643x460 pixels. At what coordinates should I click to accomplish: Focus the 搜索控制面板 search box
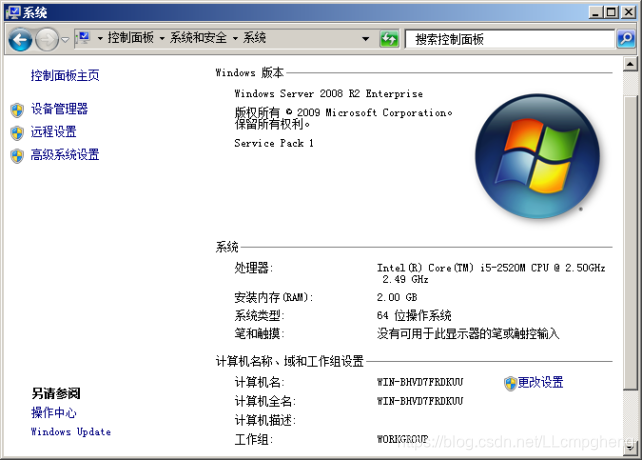tap(510, 39)
